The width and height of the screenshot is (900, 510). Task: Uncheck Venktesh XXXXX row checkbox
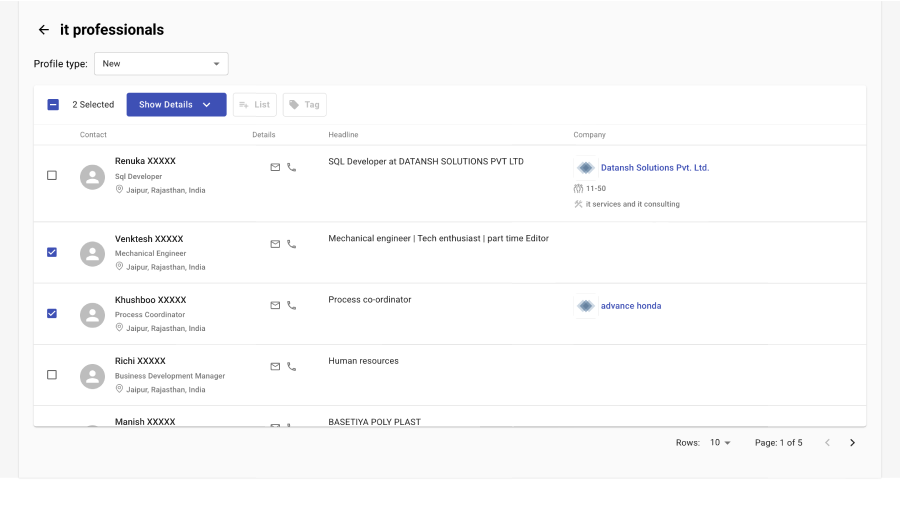(52, 253)
